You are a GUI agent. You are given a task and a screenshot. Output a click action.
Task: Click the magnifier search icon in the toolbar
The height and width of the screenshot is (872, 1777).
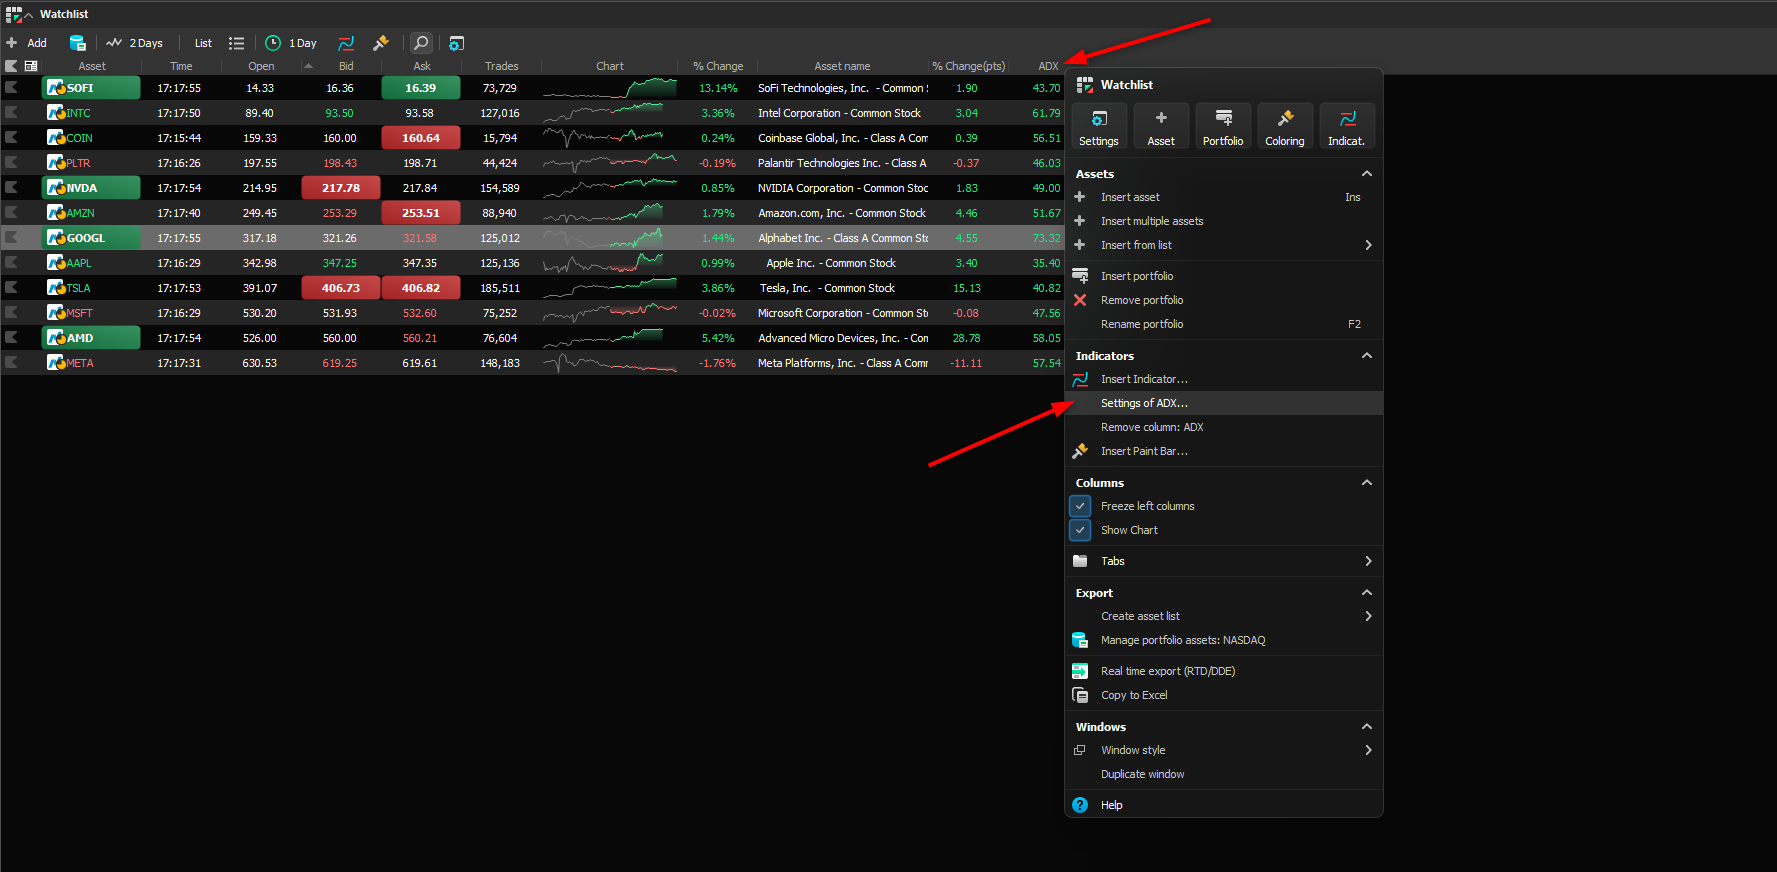pyautogui.click(x=421, y=43)
